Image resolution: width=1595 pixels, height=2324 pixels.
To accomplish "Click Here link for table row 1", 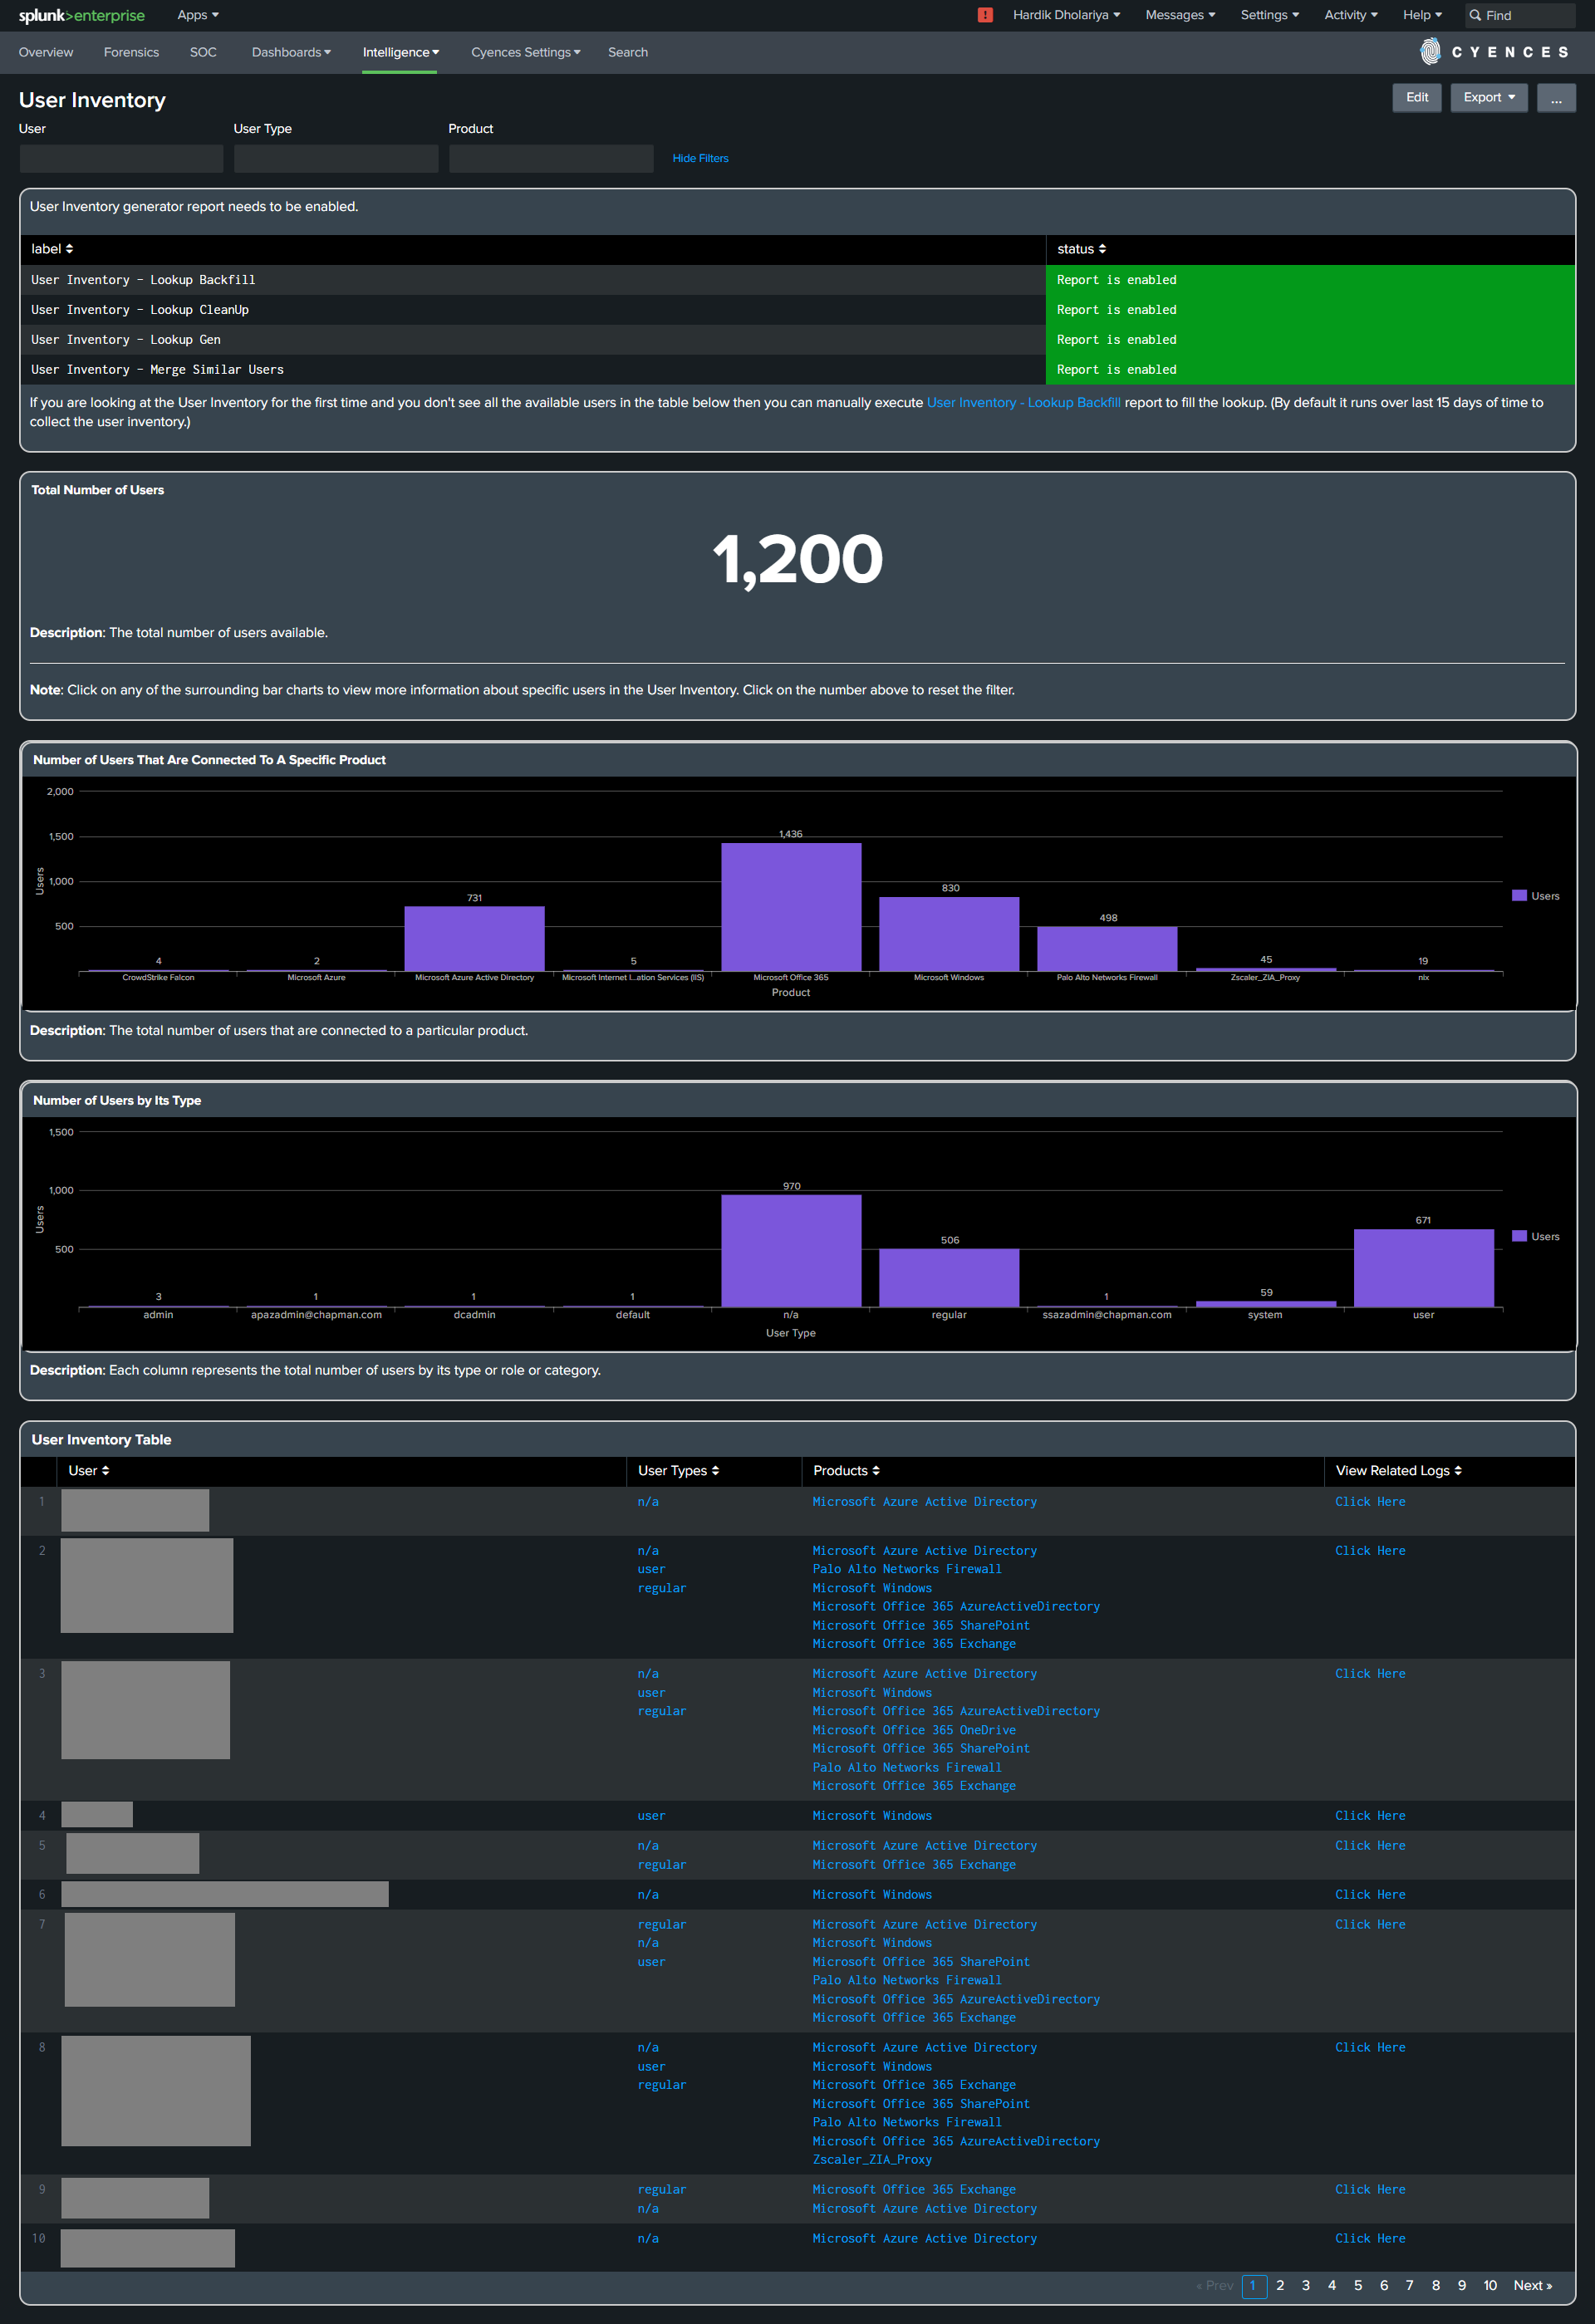I will click(1370, 1501).
